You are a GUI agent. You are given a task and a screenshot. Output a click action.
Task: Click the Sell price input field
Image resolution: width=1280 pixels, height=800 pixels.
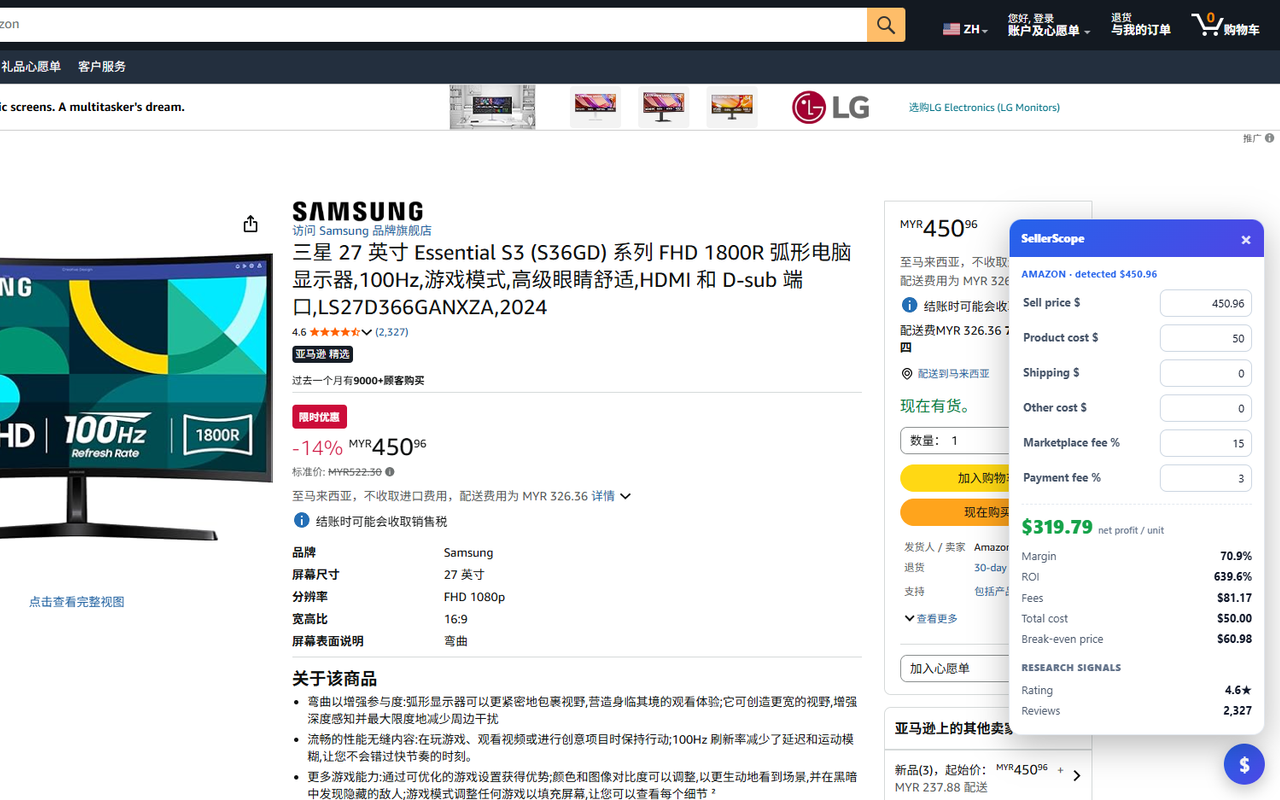1205,303
